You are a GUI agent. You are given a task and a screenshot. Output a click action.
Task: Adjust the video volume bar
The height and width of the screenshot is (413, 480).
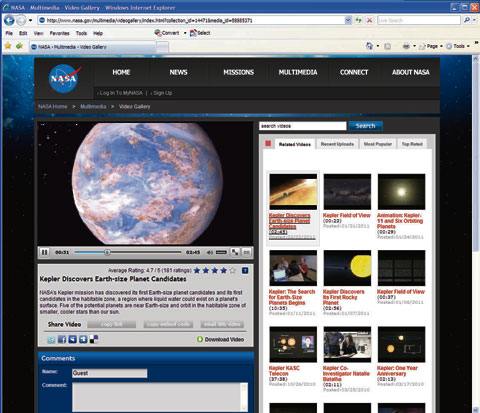(221, 252)
